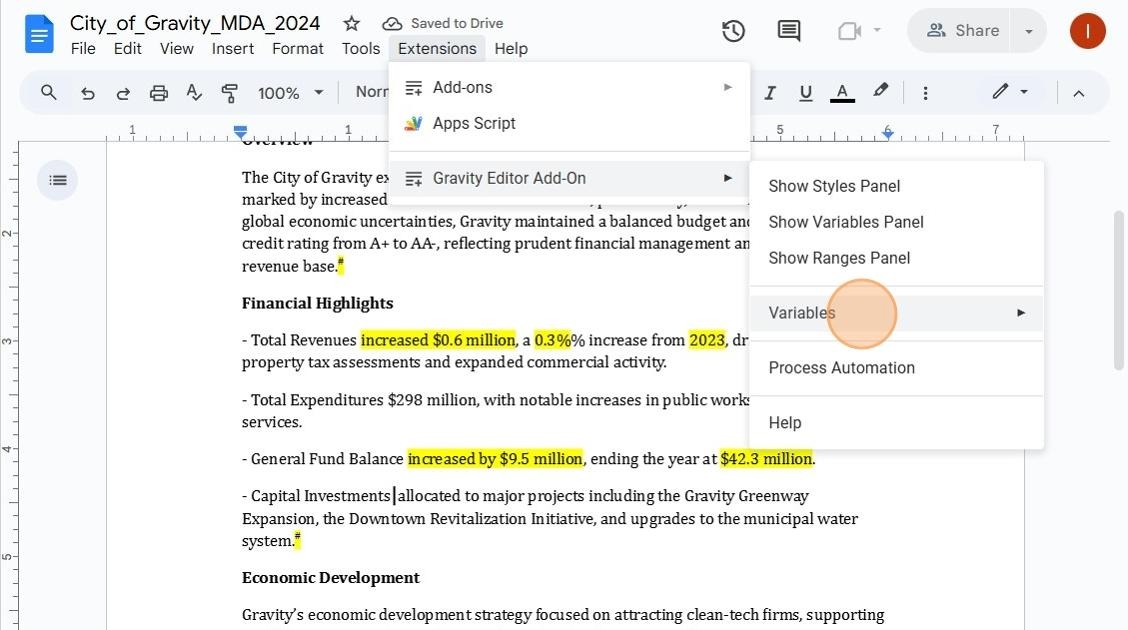
Task: Open the File menu
Action: click(83, 49)
